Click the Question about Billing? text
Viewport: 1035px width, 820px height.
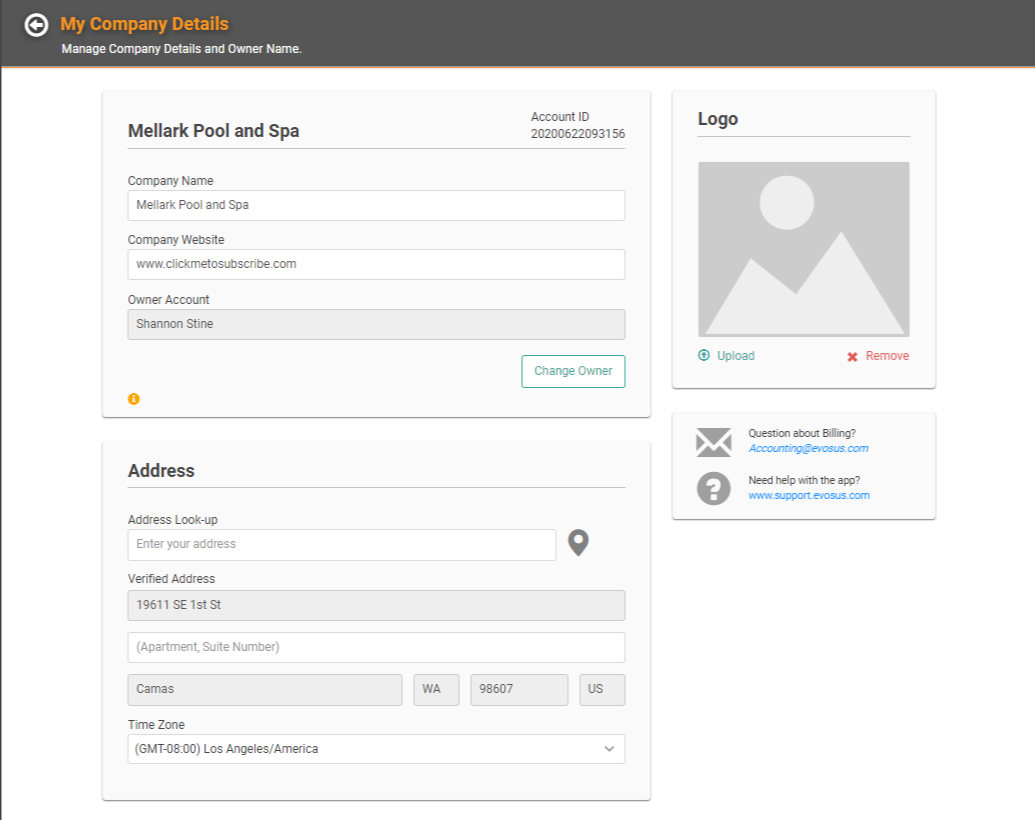click(801, 433)
